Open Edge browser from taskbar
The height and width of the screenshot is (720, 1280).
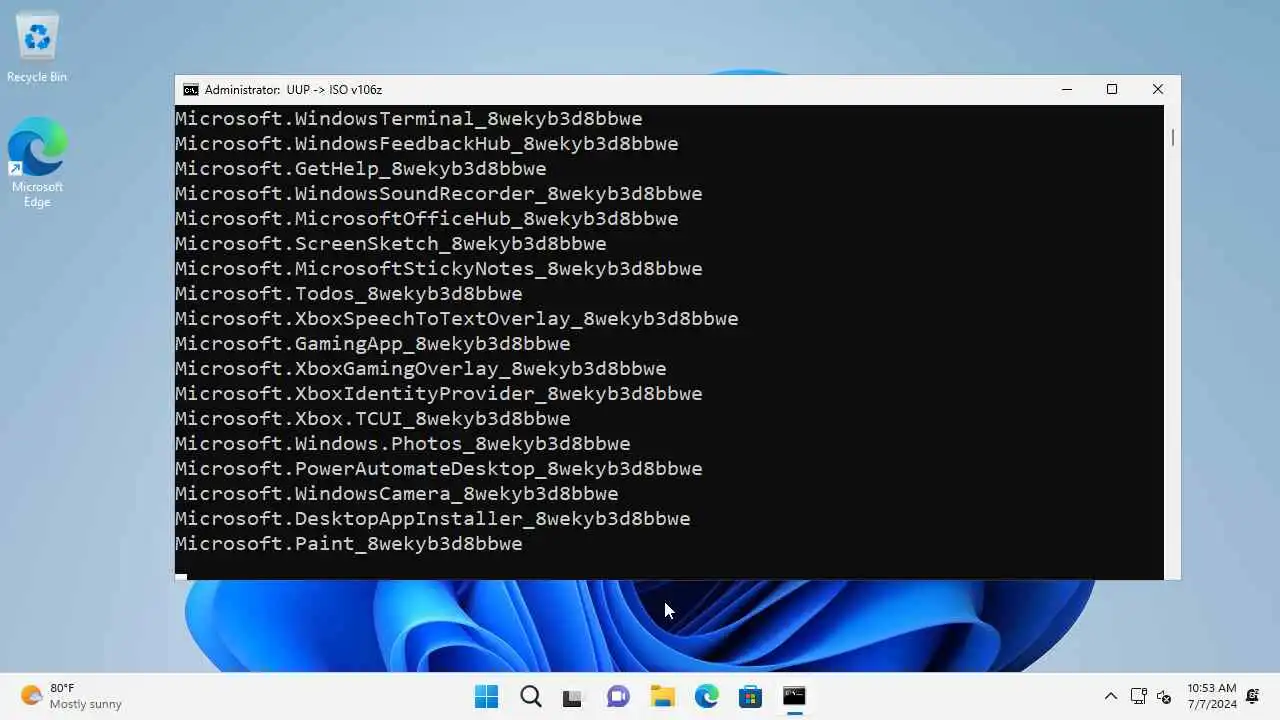[x=706, y=696]
